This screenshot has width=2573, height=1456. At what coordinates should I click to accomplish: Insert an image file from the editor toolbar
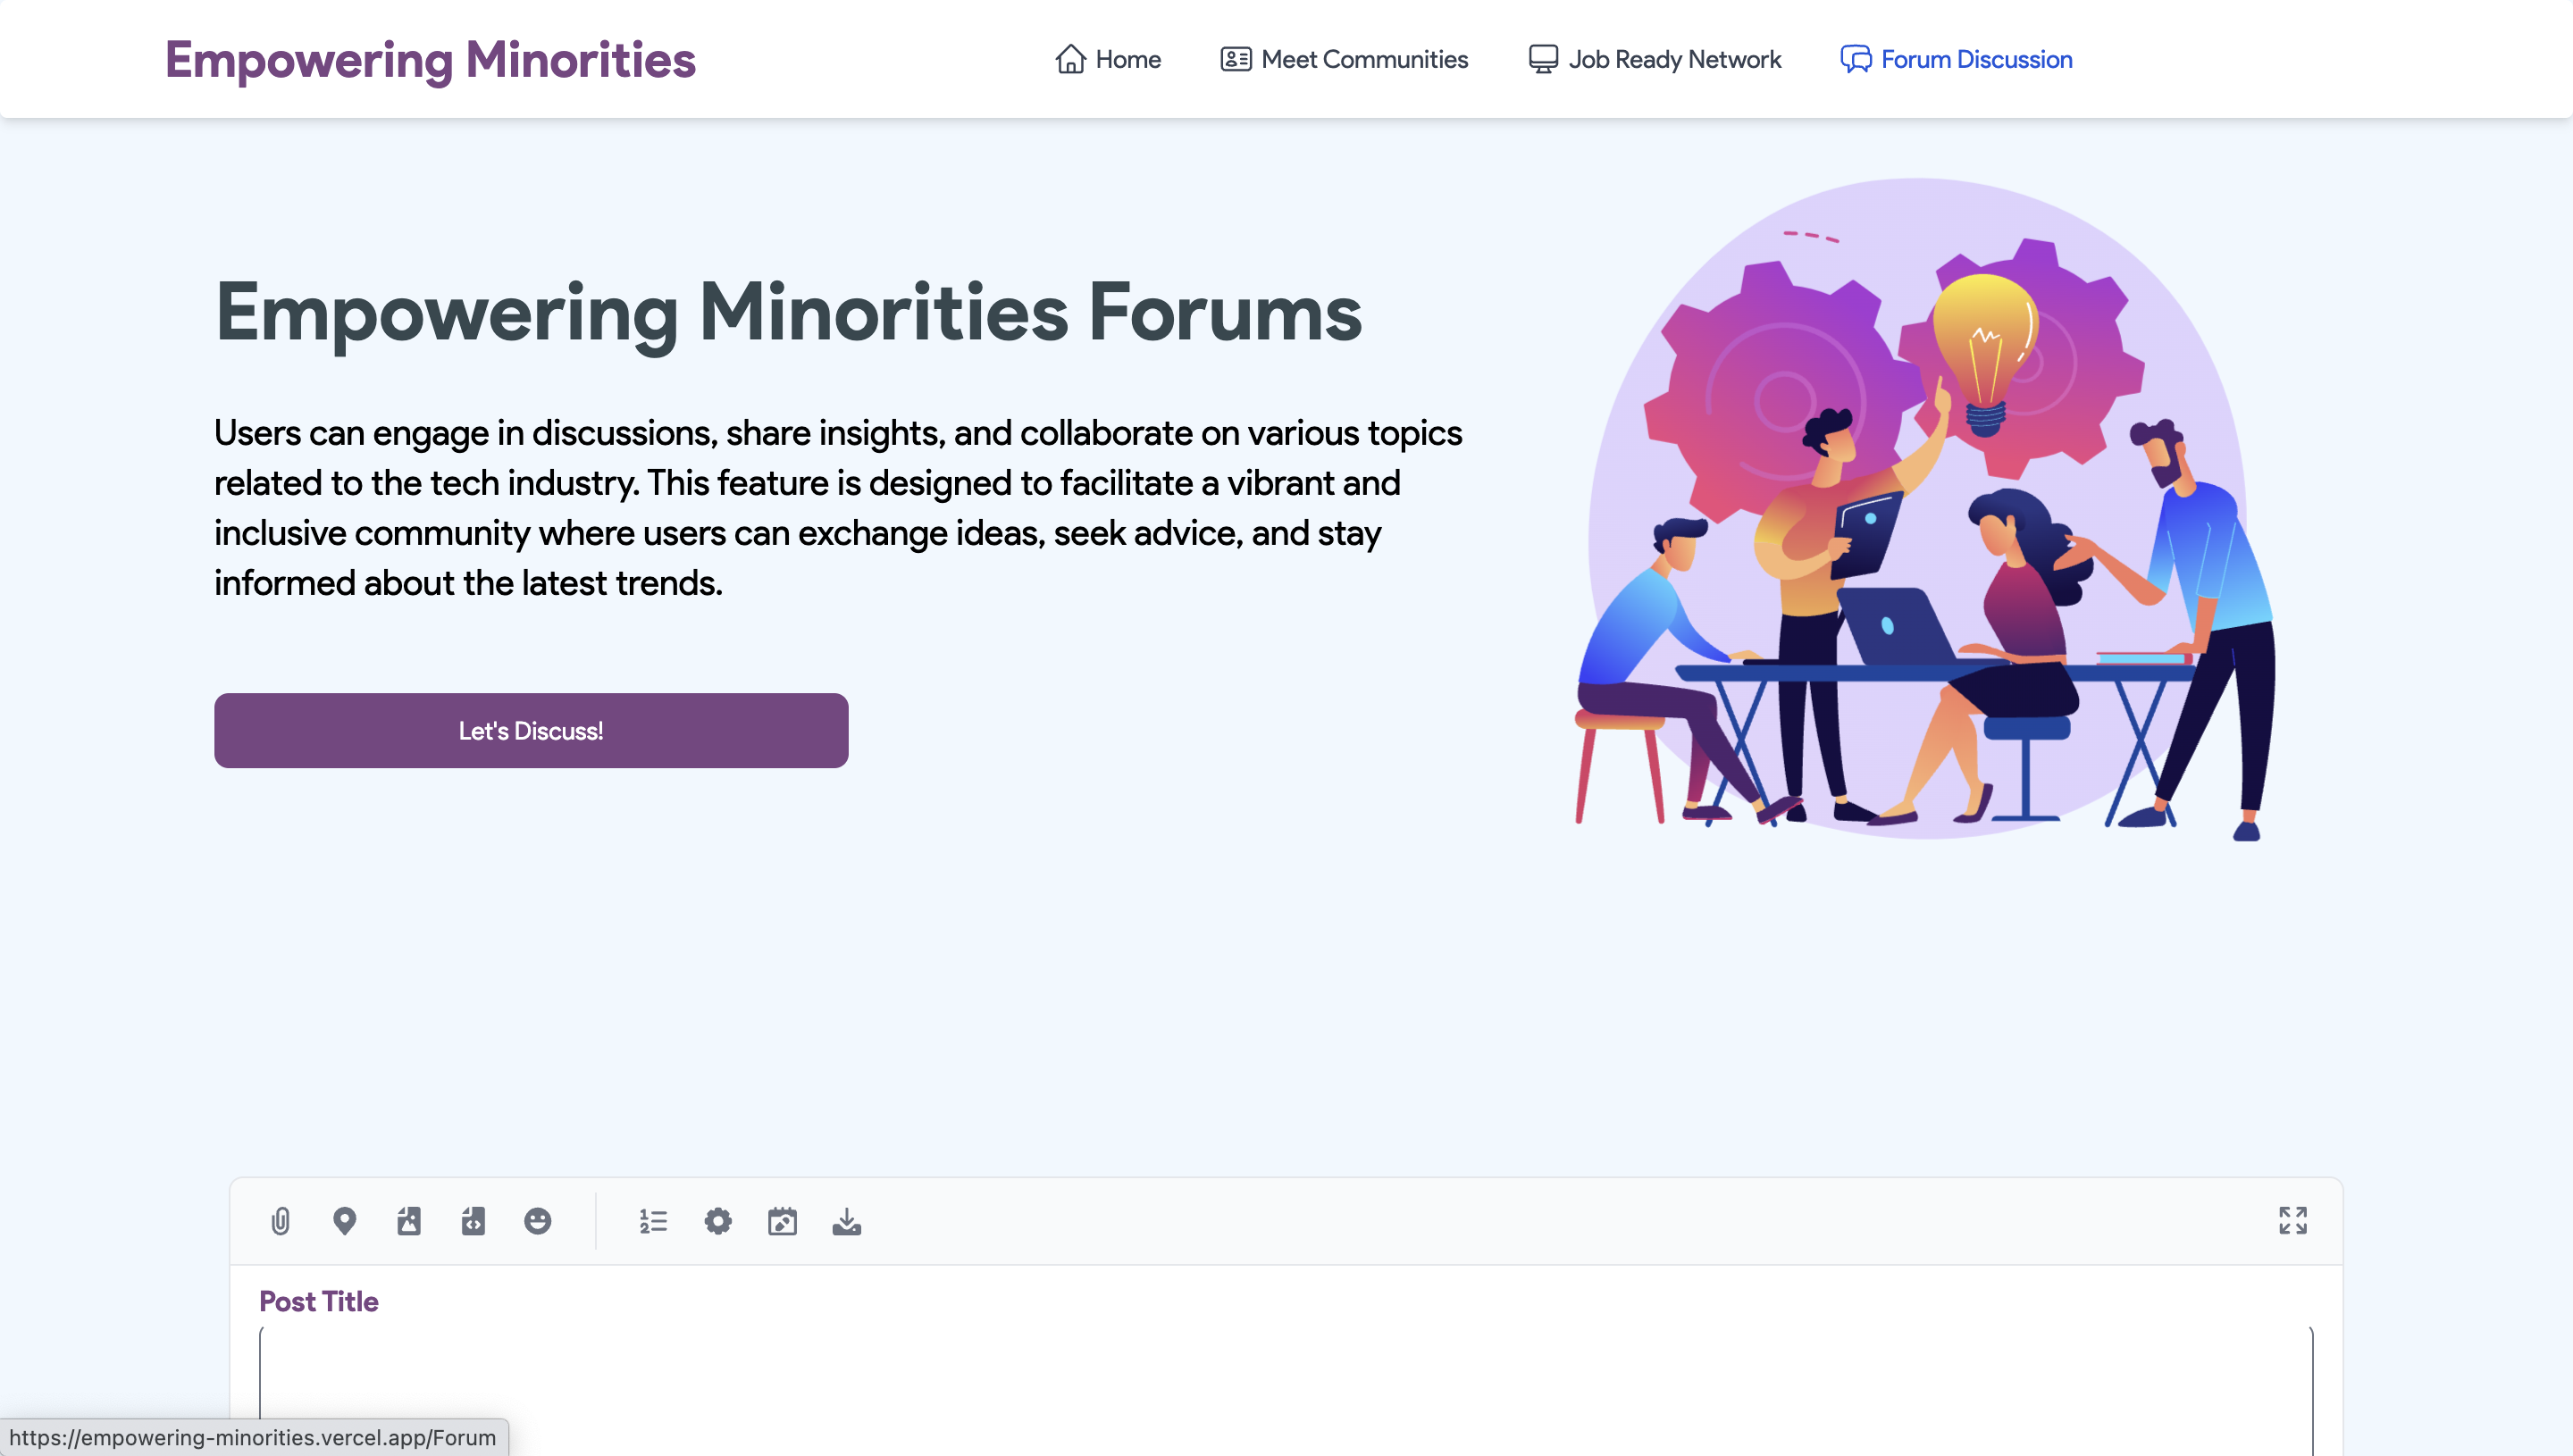click(x=409, y=1220)
